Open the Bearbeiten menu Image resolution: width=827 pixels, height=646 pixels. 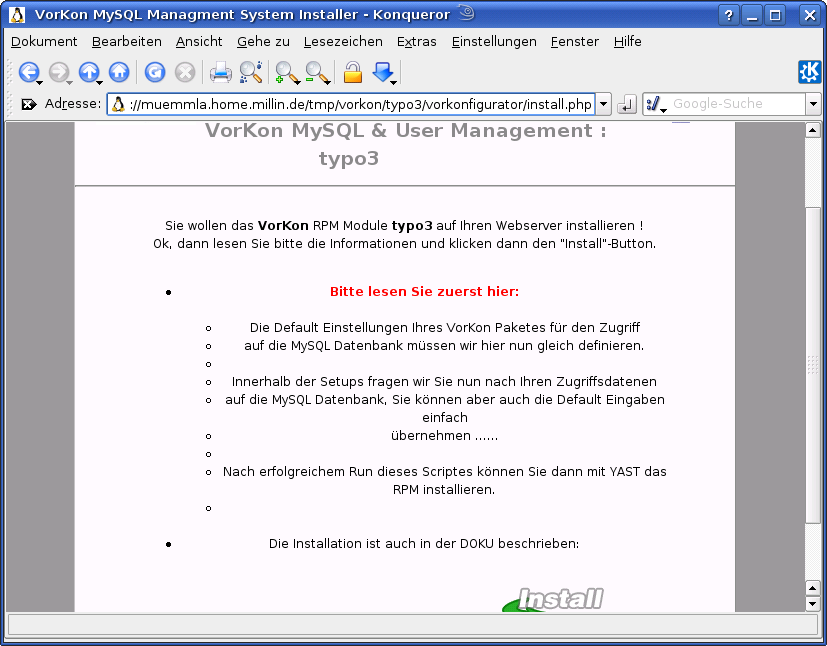127,42
